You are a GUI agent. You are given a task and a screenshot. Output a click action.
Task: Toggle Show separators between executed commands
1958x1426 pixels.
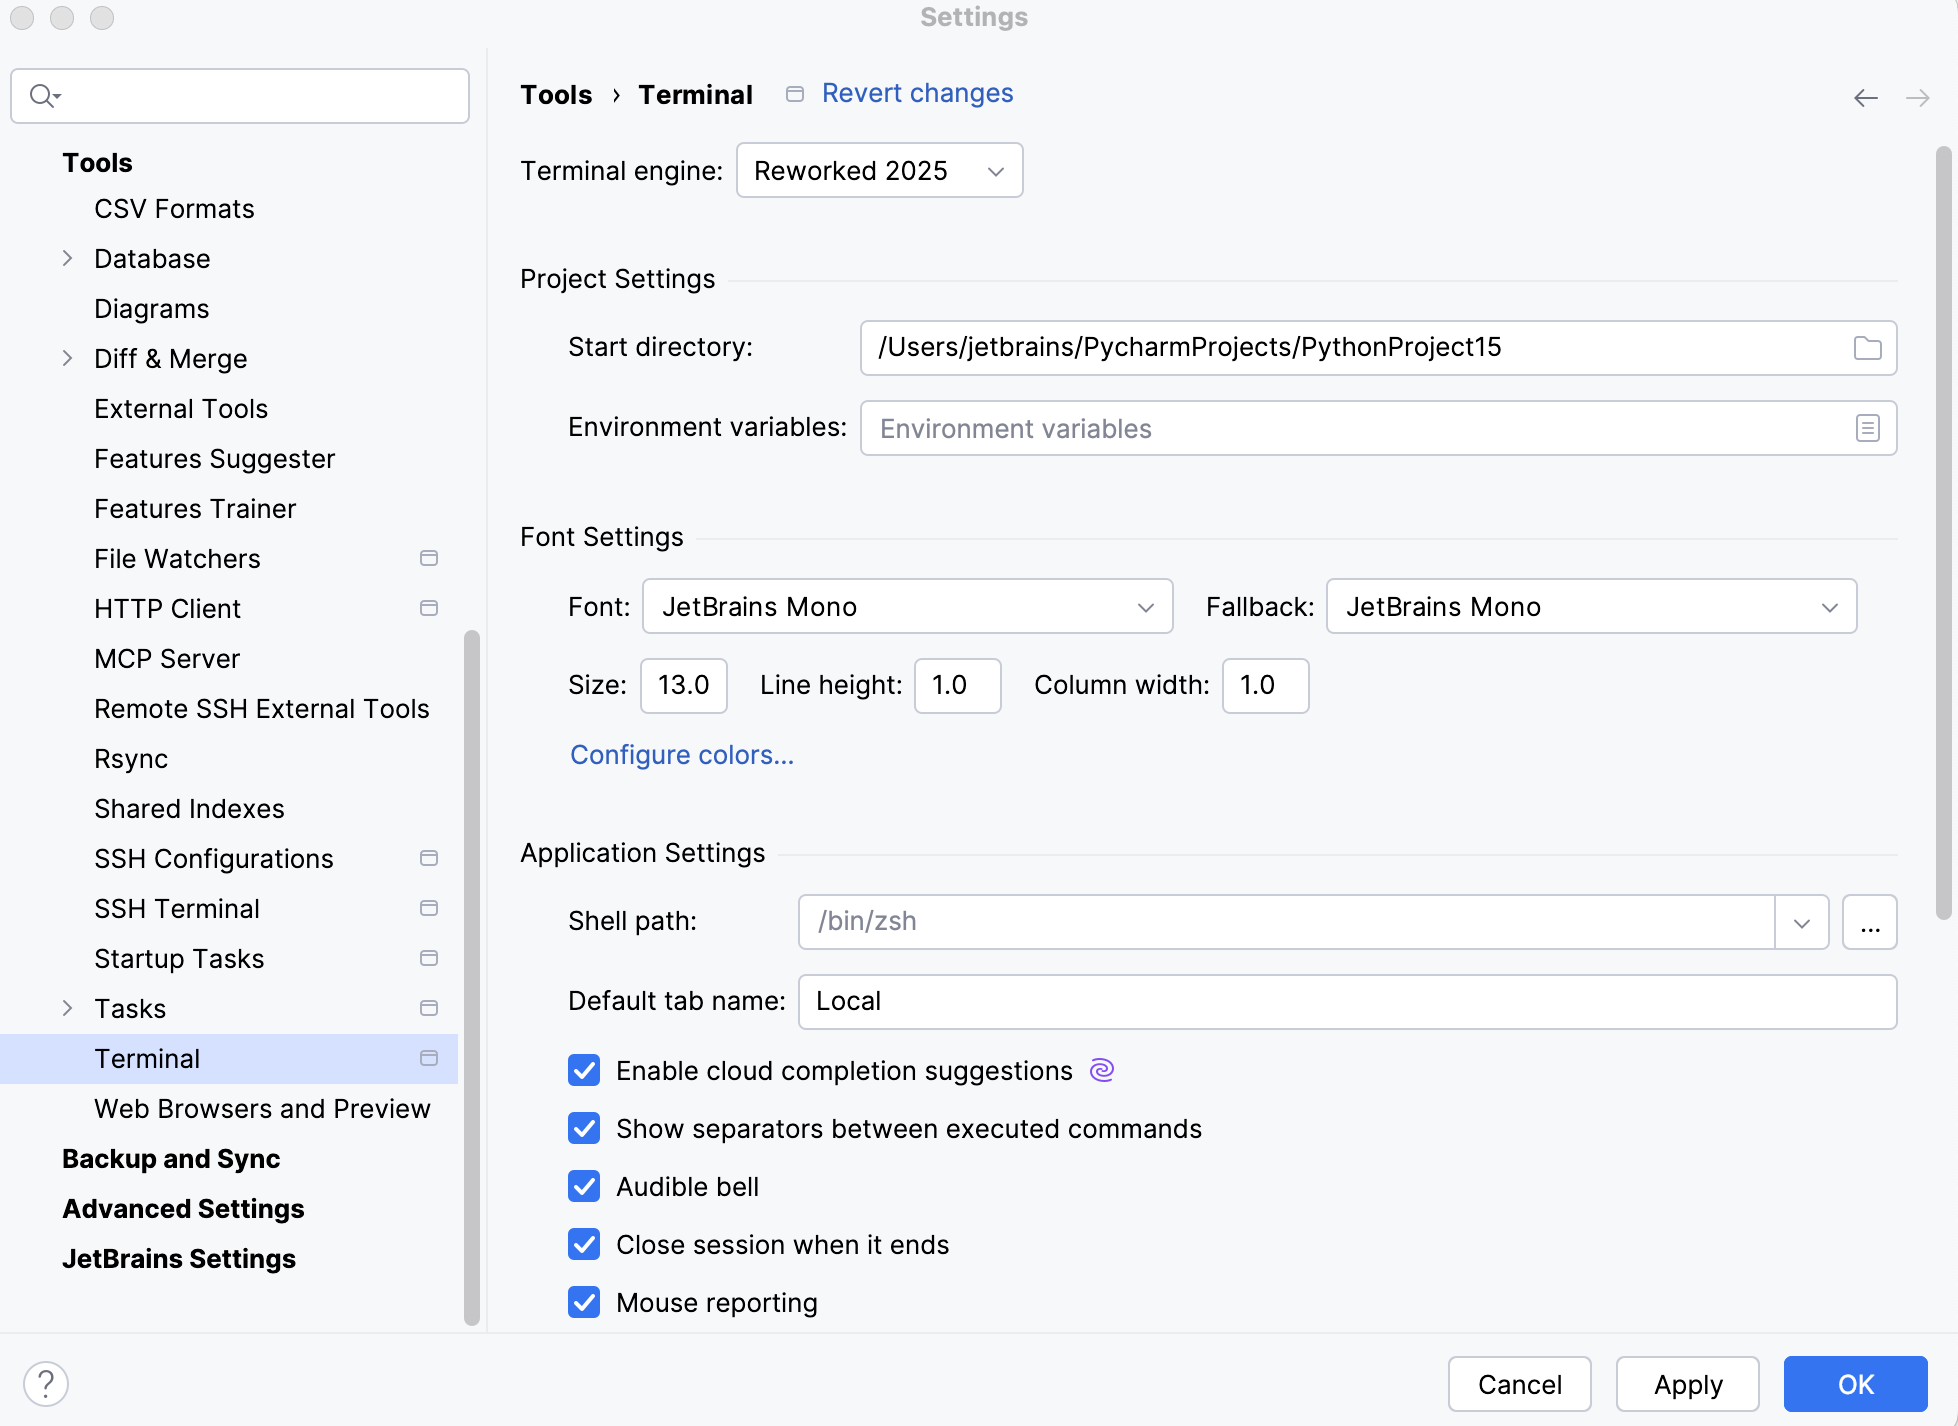584,1128
